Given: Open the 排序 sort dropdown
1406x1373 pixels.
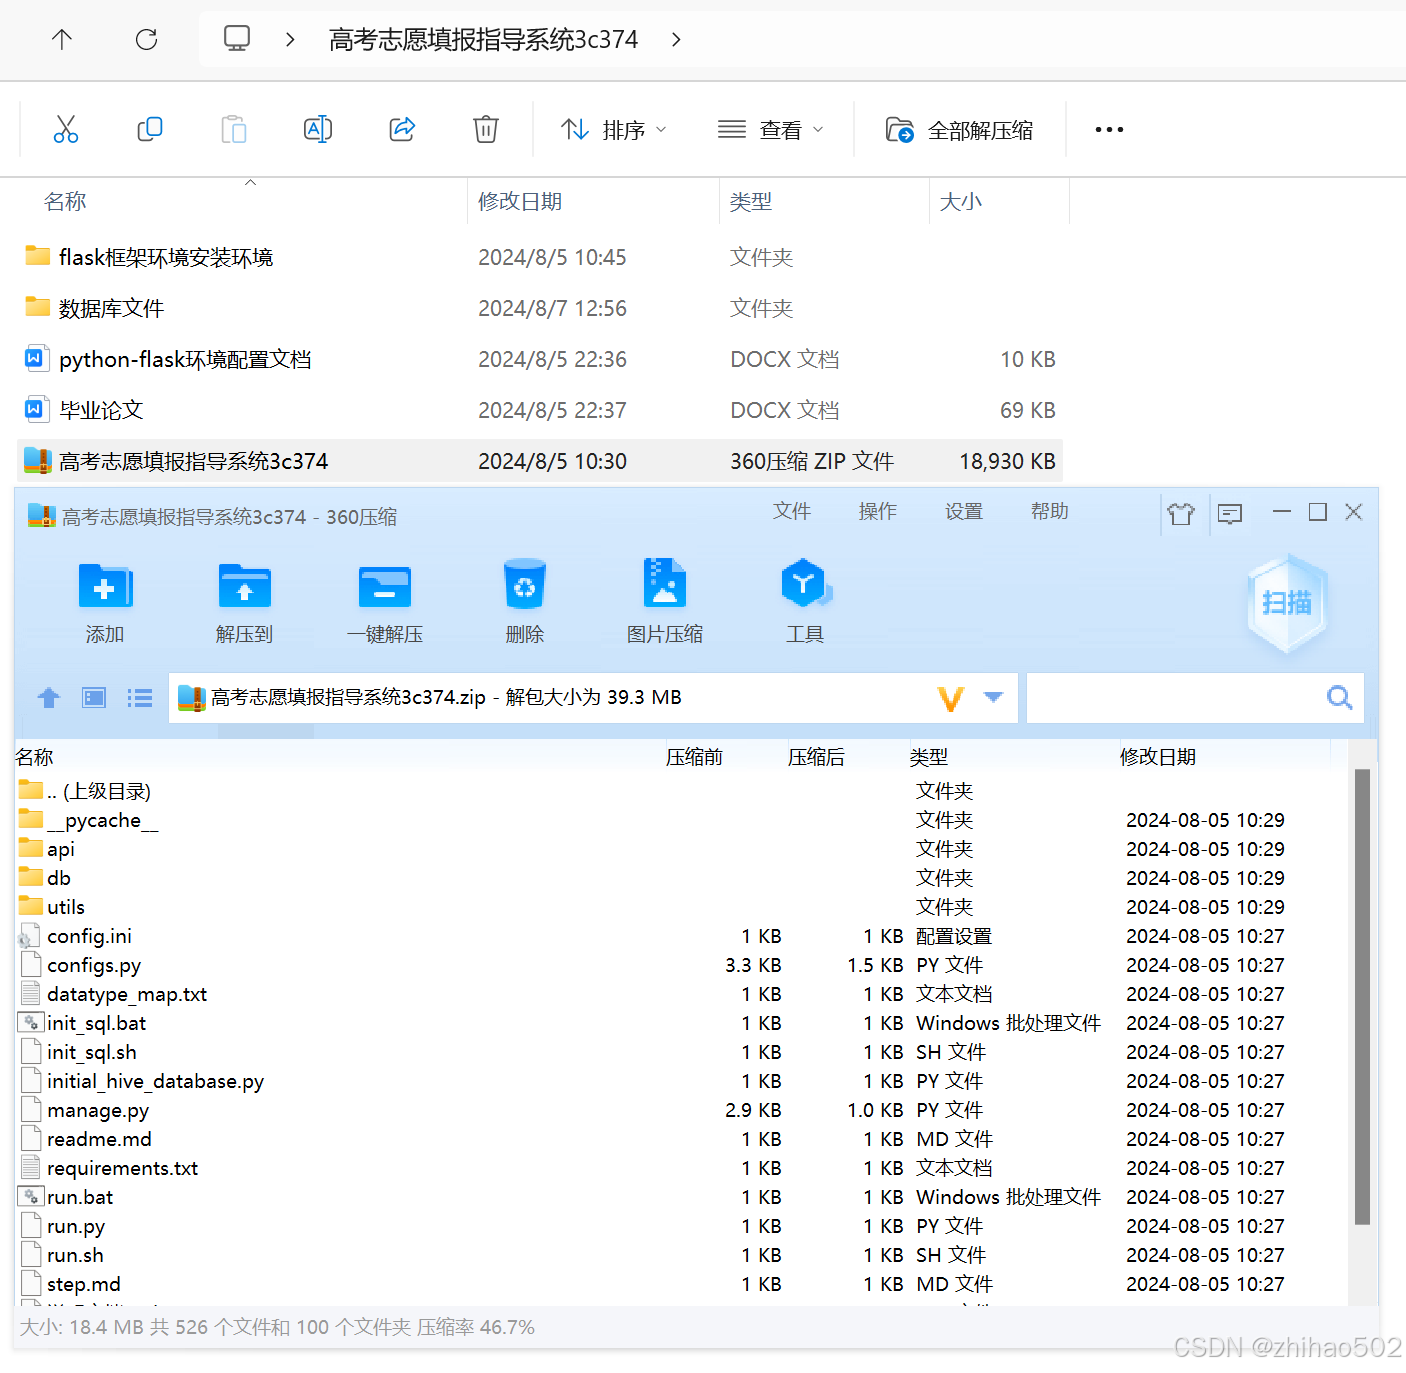Looking at the screenshot, I should click(613, 130).
